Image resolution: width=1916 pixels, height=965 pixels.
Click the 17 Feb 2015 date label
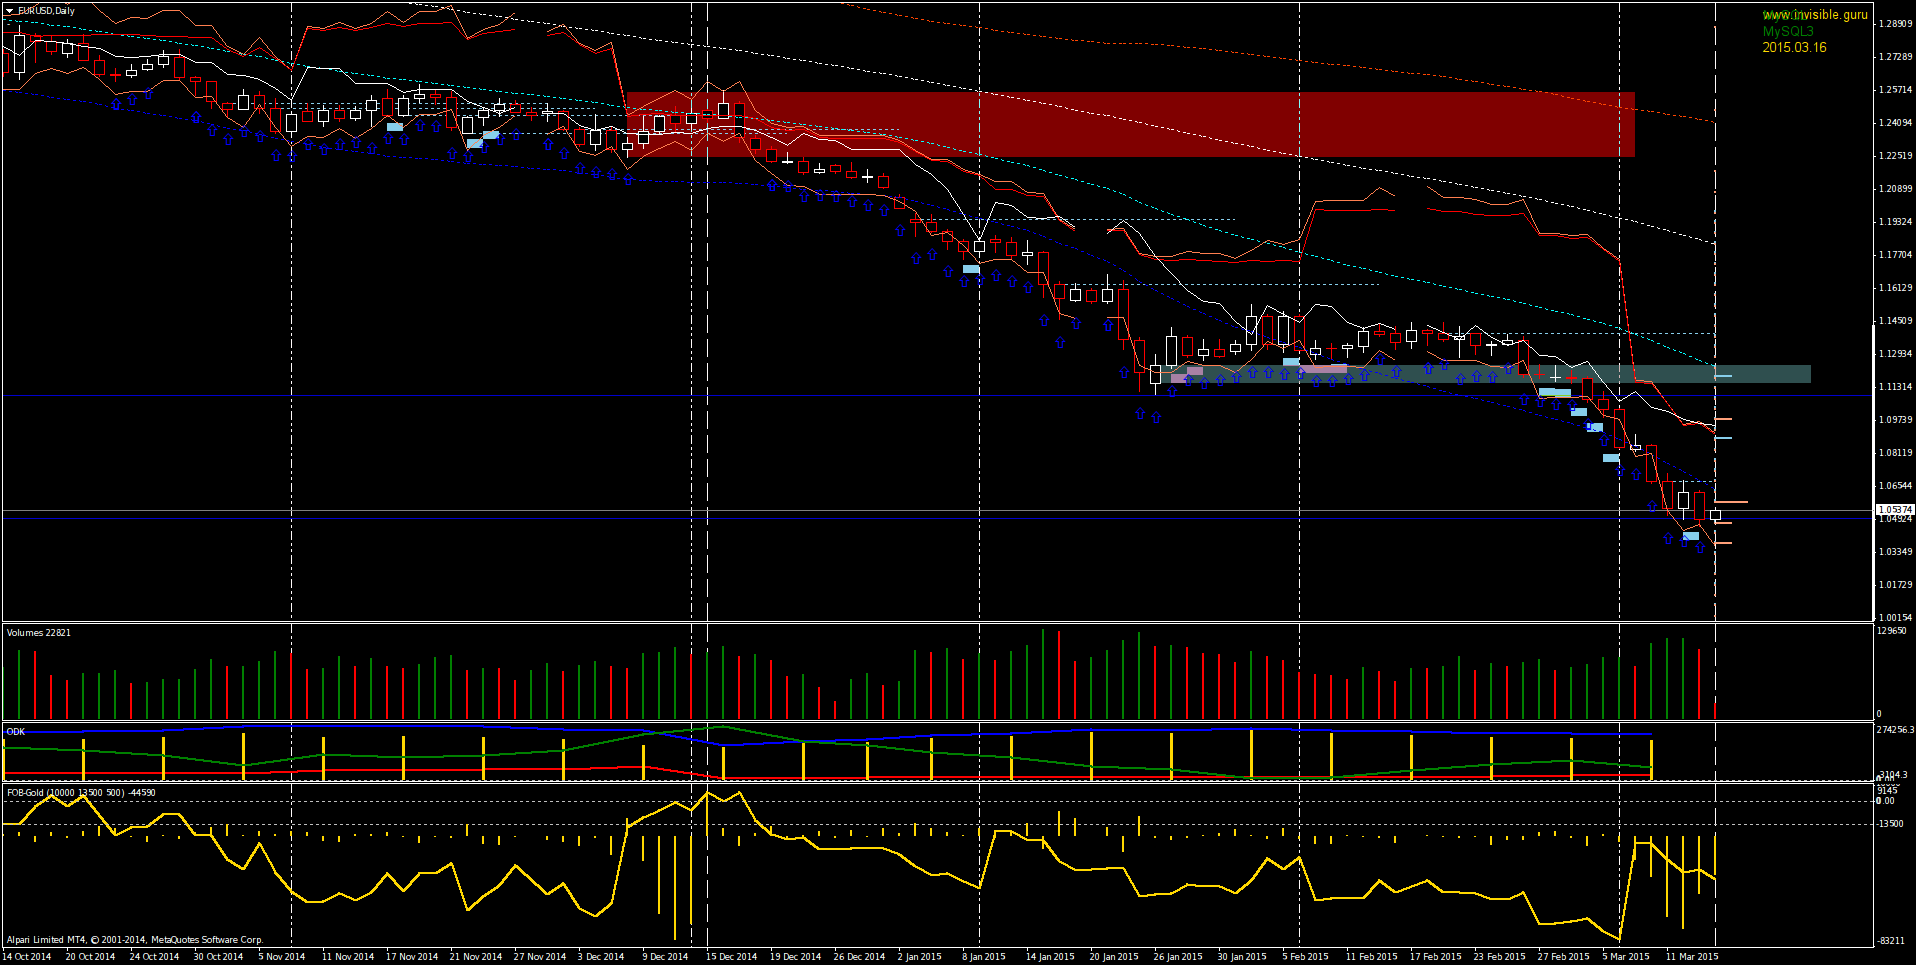(x=1435, y=957)
